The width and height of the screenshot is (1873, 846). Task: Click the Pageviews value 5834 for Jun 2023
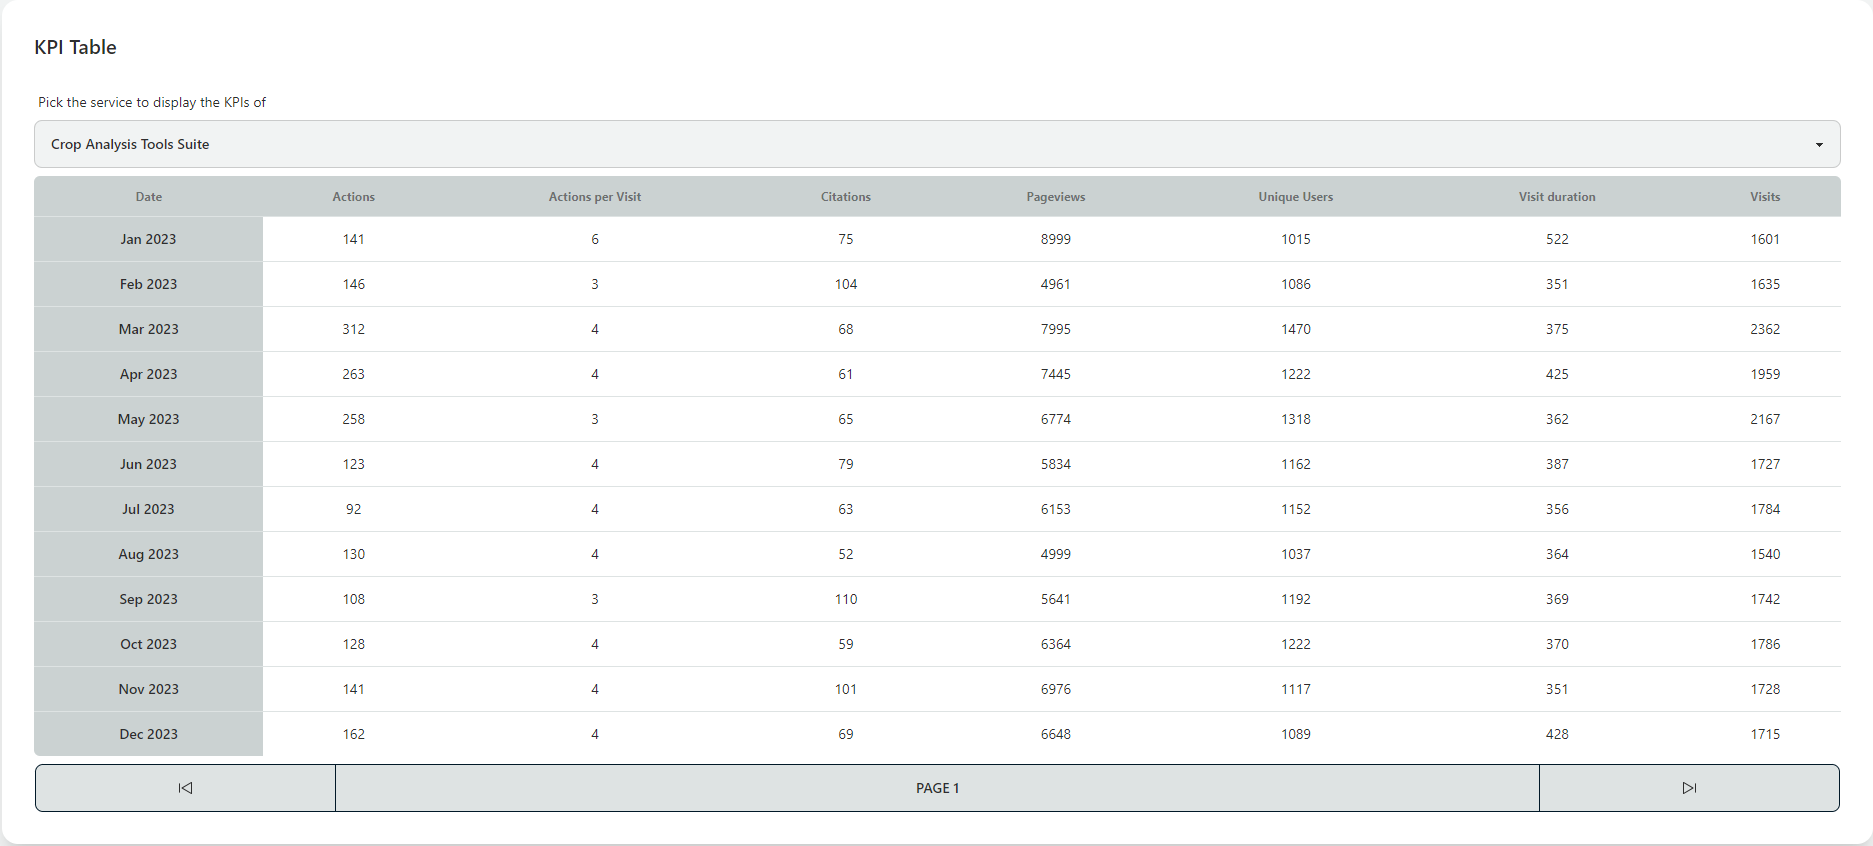click(1056, 464)
